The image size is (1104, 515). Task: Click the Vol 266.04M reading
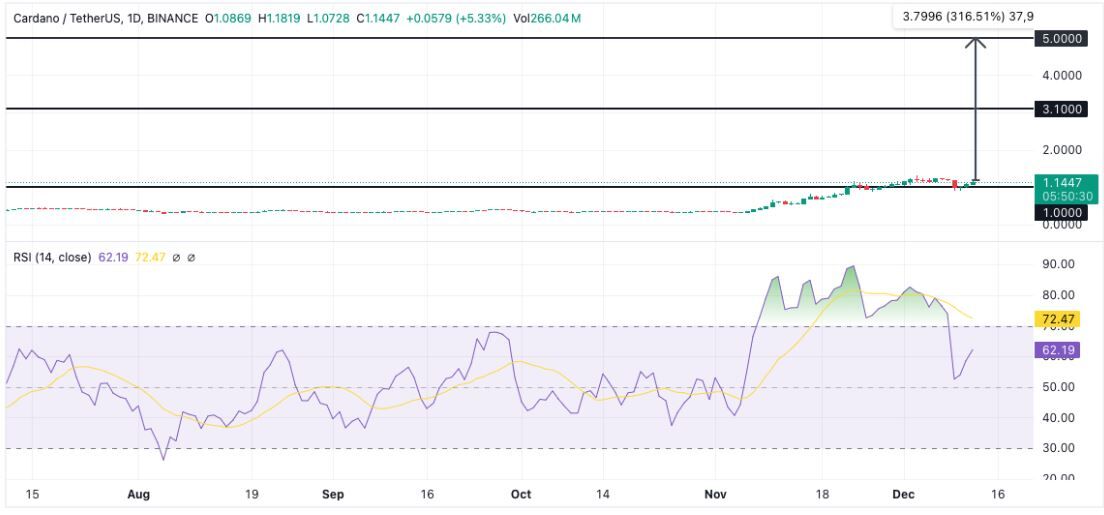point(546,18)
